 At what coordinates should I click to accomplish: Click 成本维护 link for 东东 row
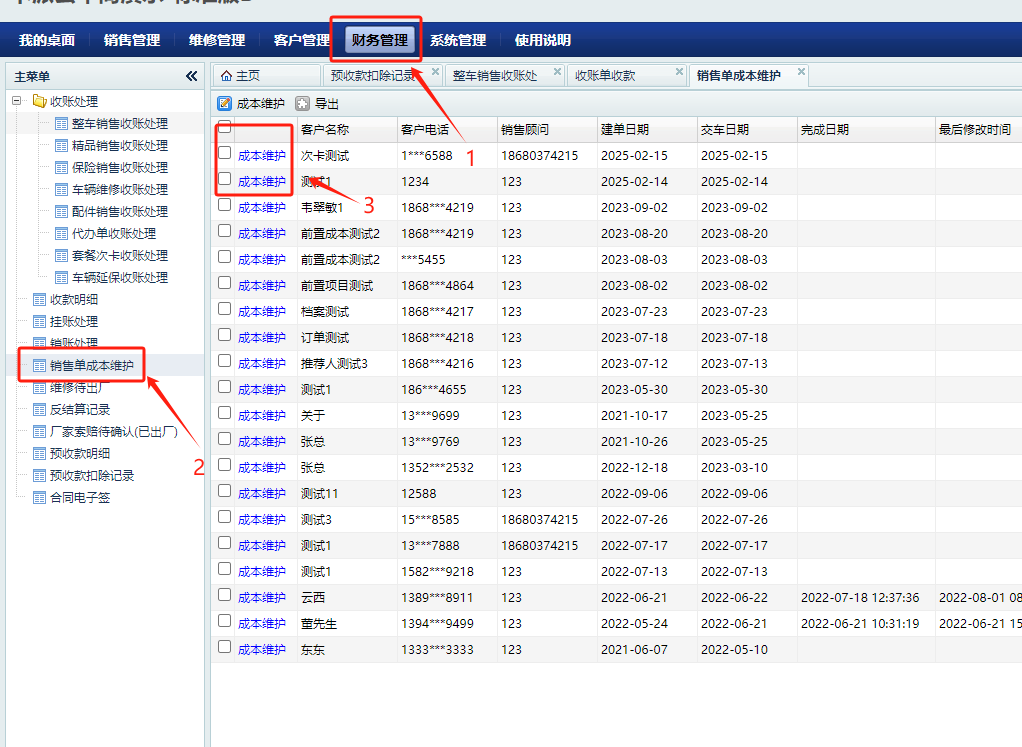click(261, 650)
